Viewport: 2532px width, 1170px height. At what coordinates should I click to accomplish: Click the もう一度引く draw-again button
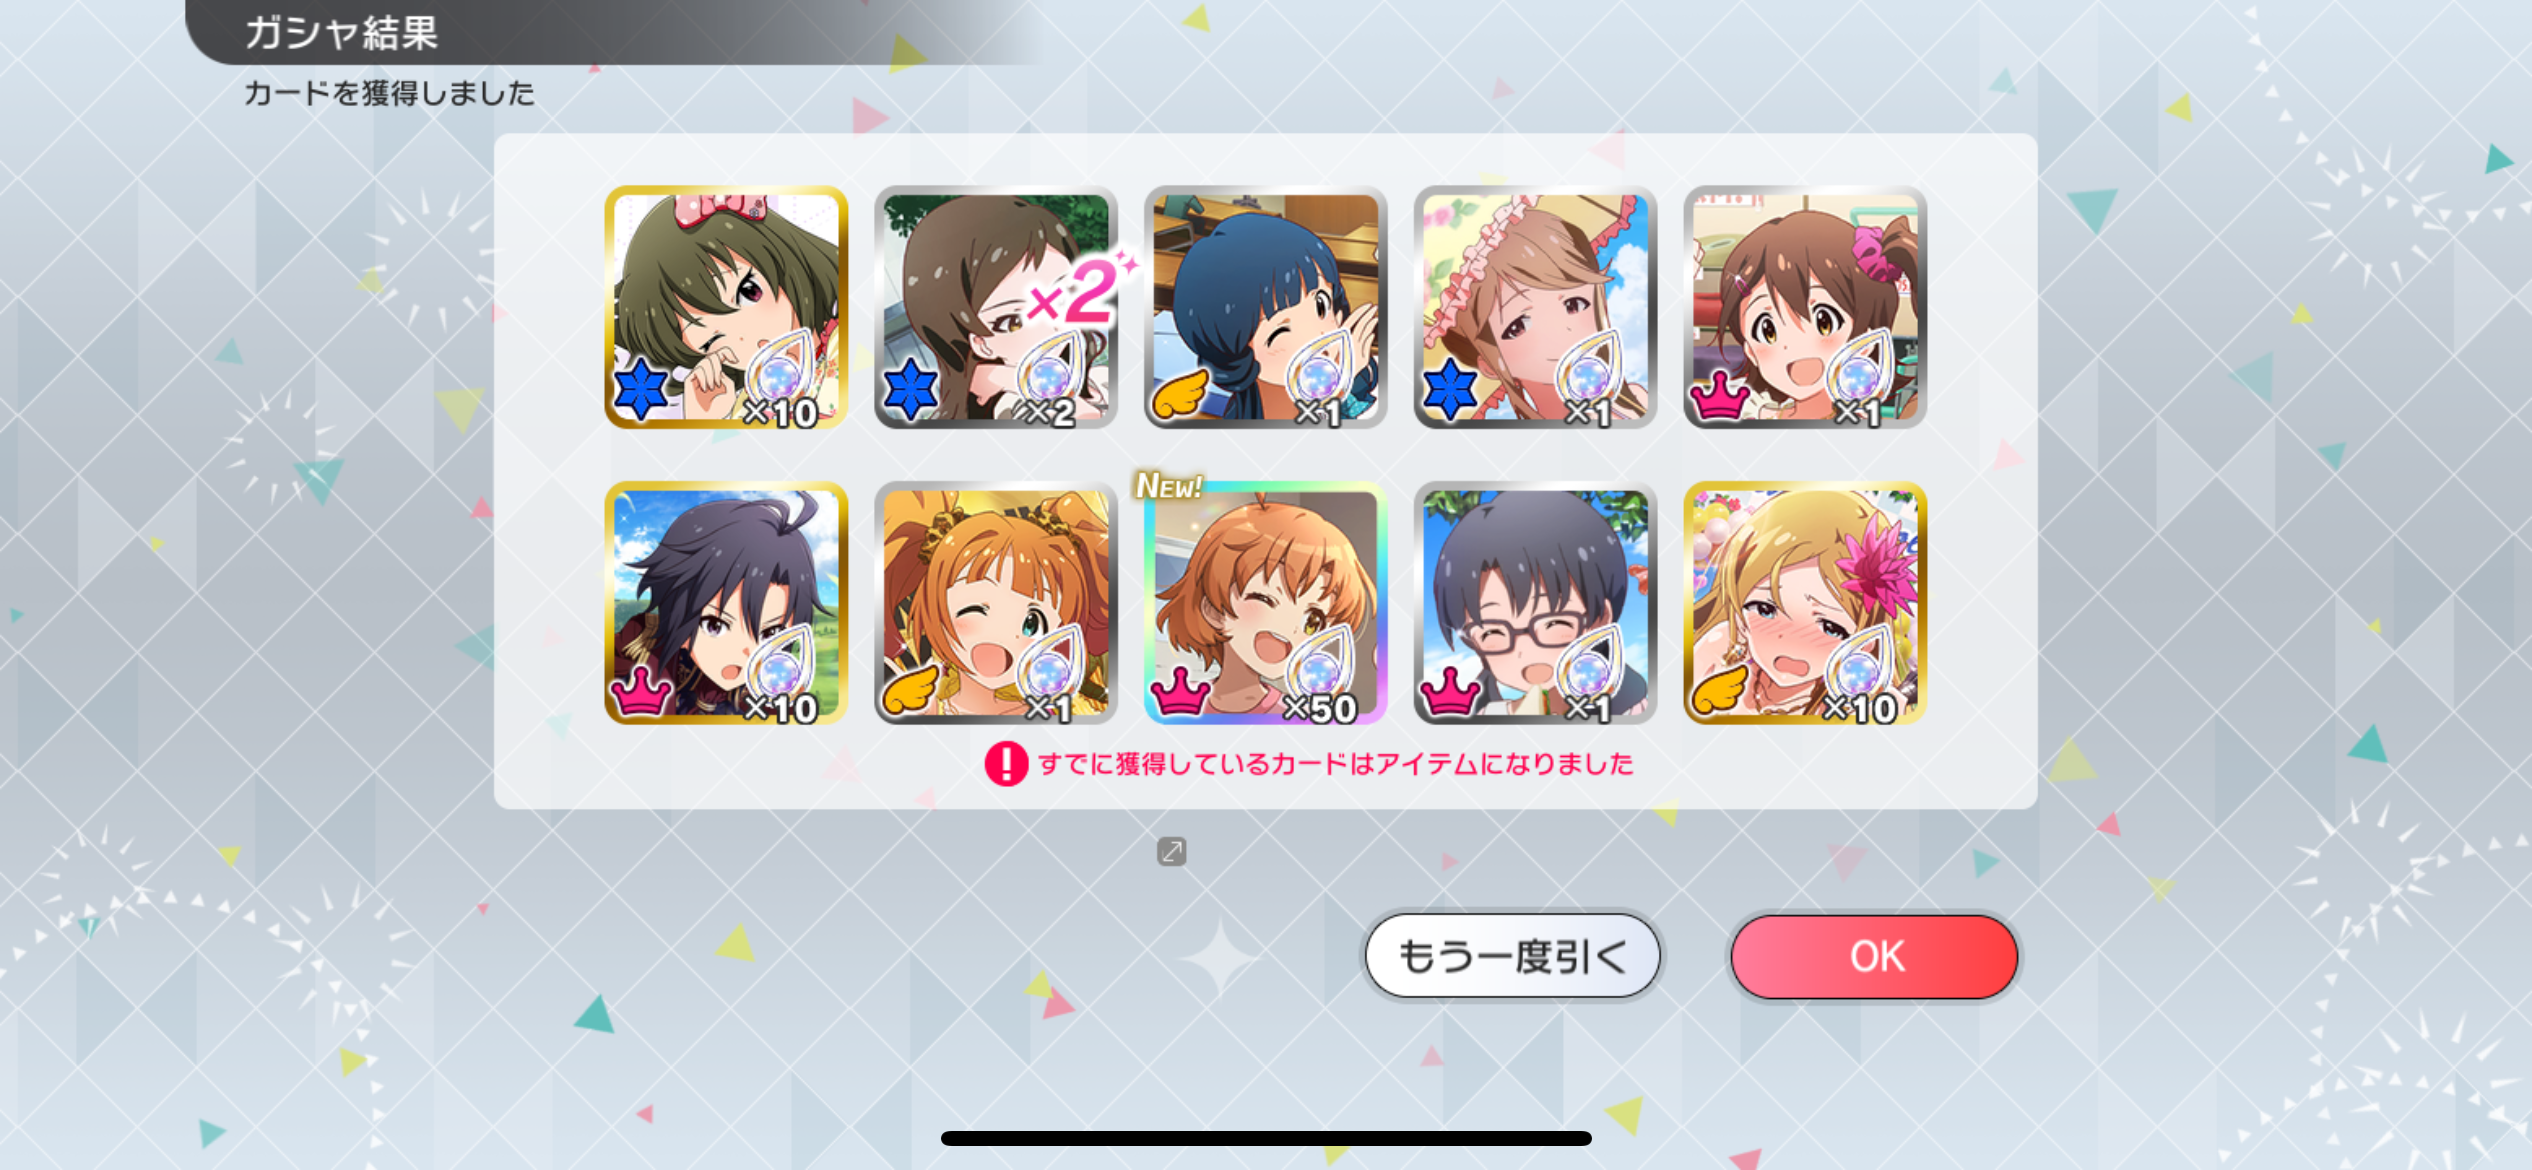pos(1512,956)
